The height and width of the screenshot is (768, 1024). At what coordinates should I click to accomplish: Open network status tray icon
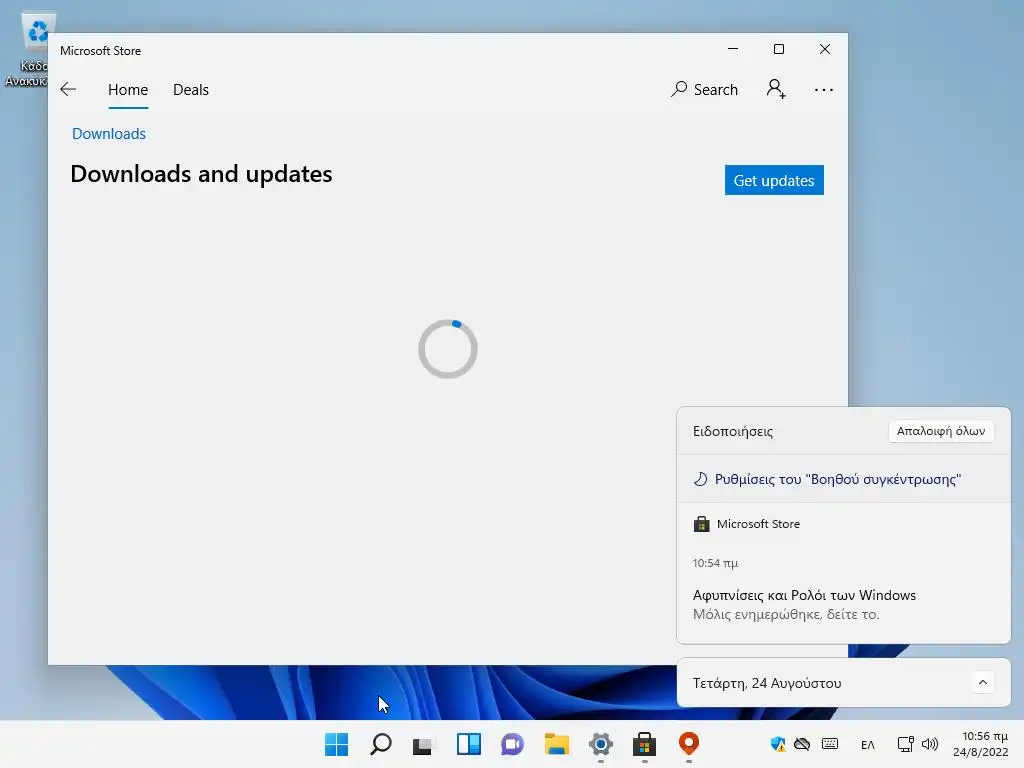905,744
